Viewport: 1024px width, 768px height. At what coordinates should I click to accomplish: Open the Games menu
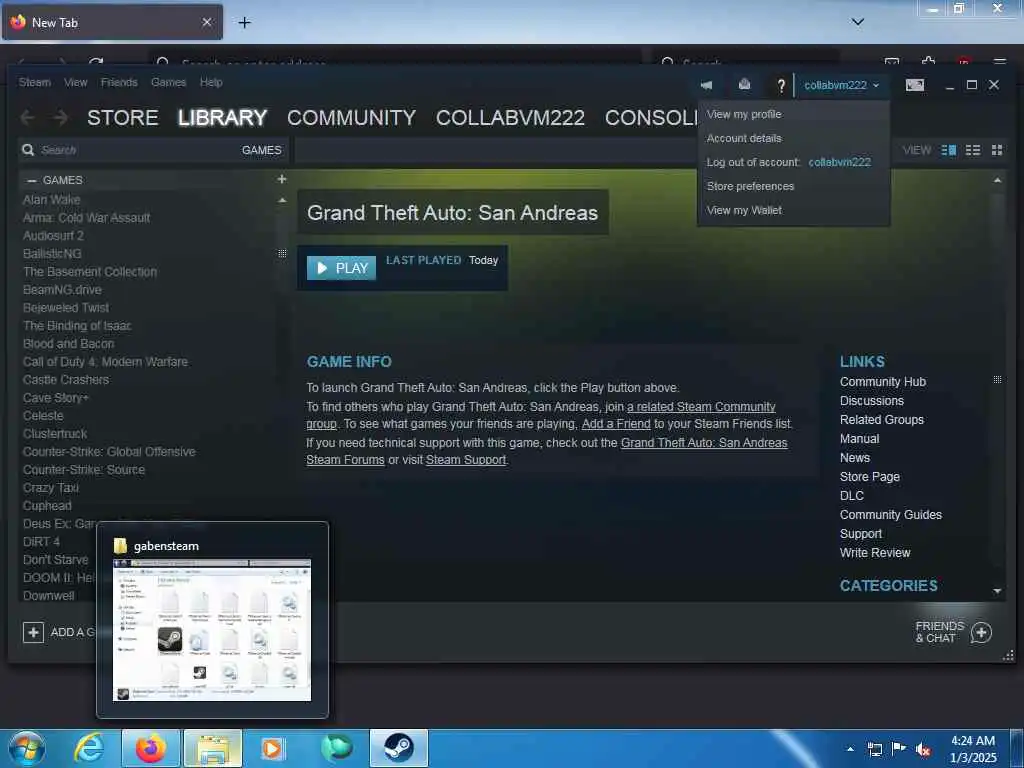click(x=168, y=82)
